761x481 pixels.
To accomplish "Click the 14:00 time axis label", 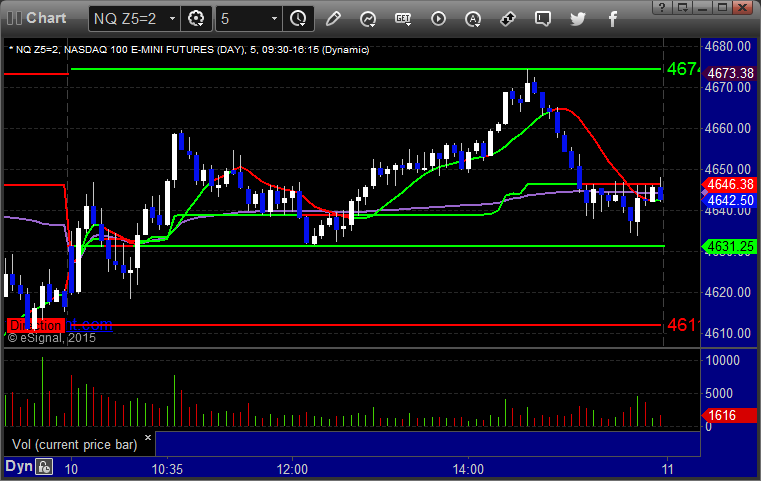I will click(468, 469).
